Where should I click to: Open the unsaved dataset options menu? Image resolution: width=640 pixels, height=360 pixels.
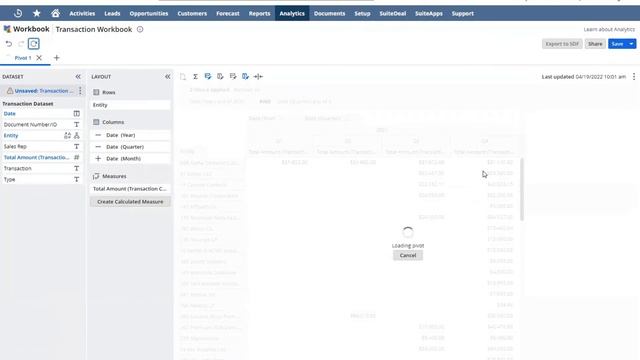pyautogui.click(x=80, y=91)
